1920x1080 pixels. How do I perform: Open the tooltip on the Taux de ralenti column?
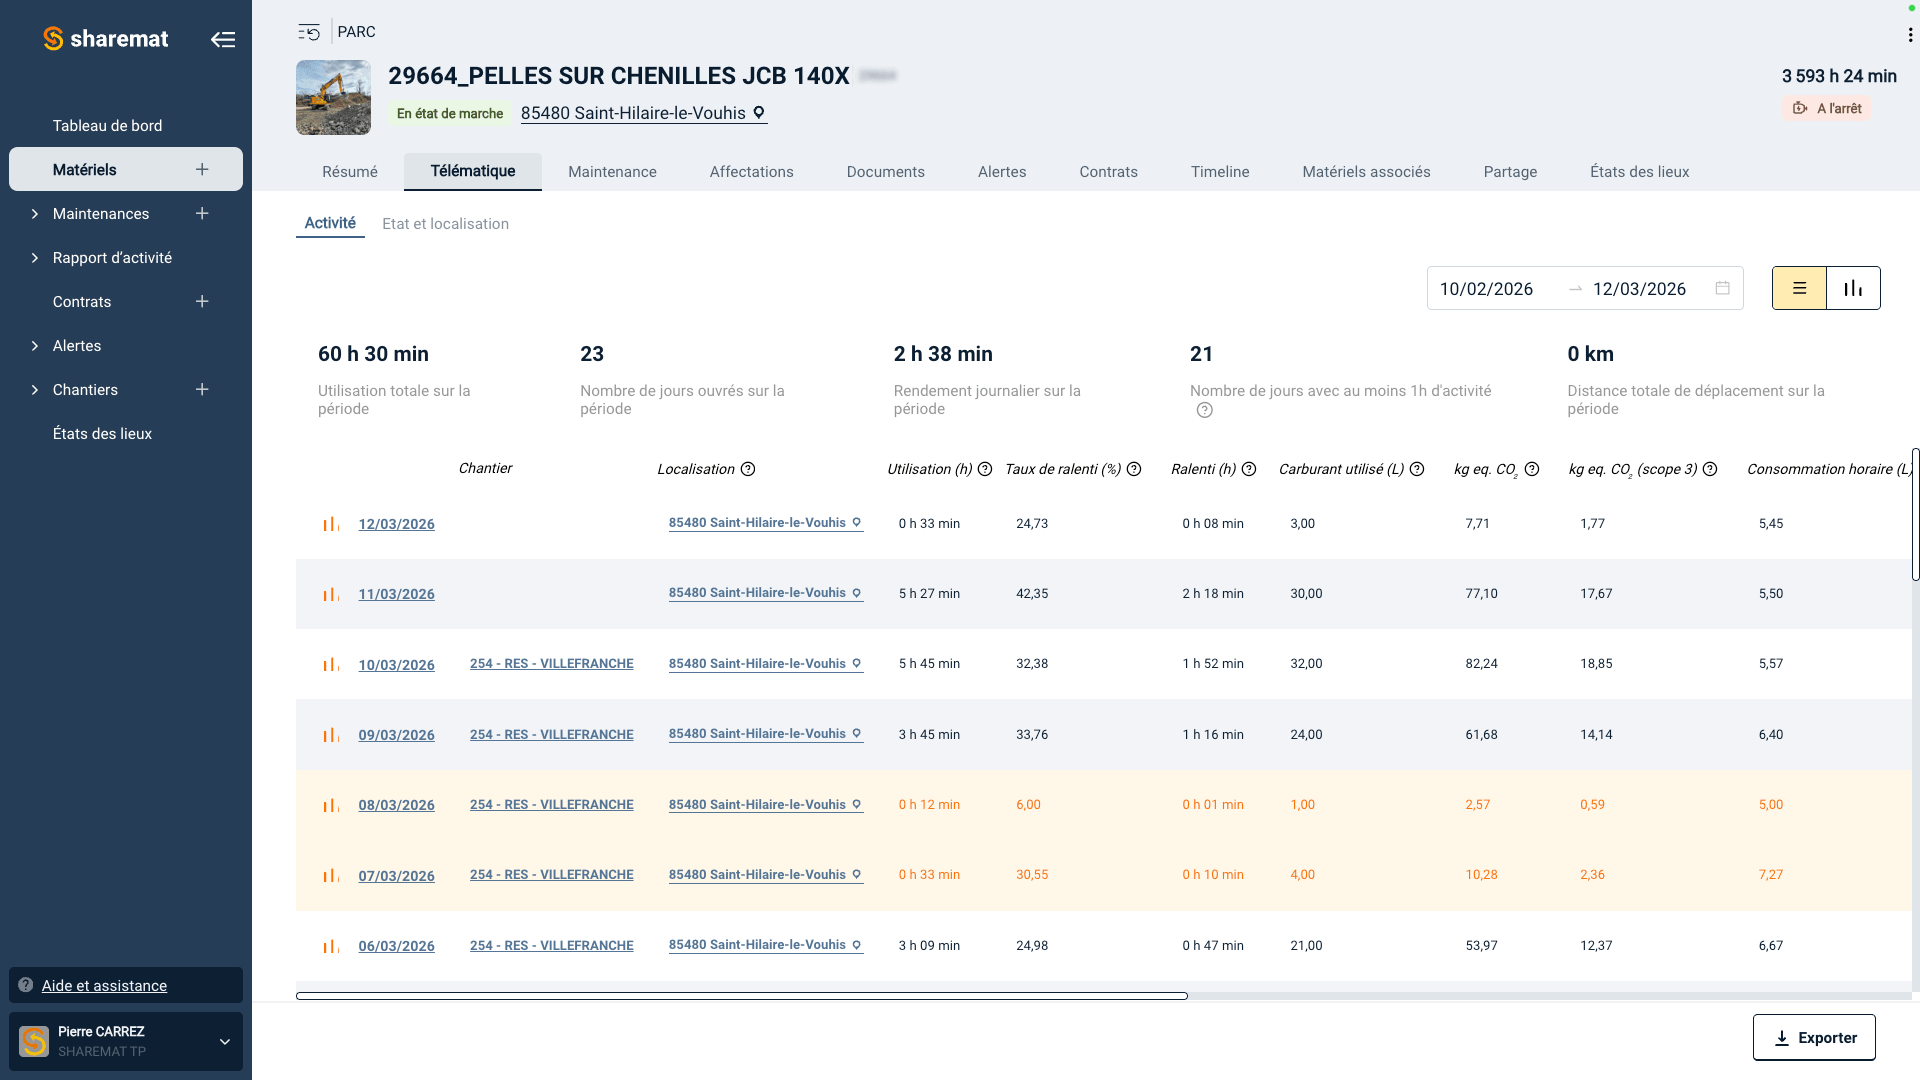pos(1133,469)
